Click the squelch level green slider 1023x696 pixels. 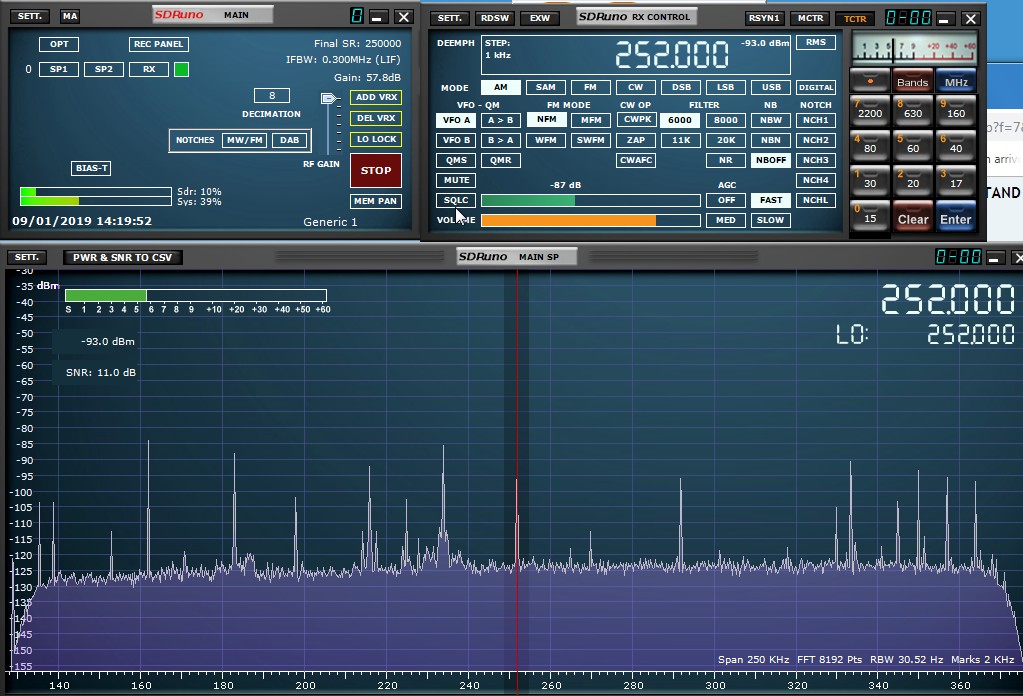(590, 200)
